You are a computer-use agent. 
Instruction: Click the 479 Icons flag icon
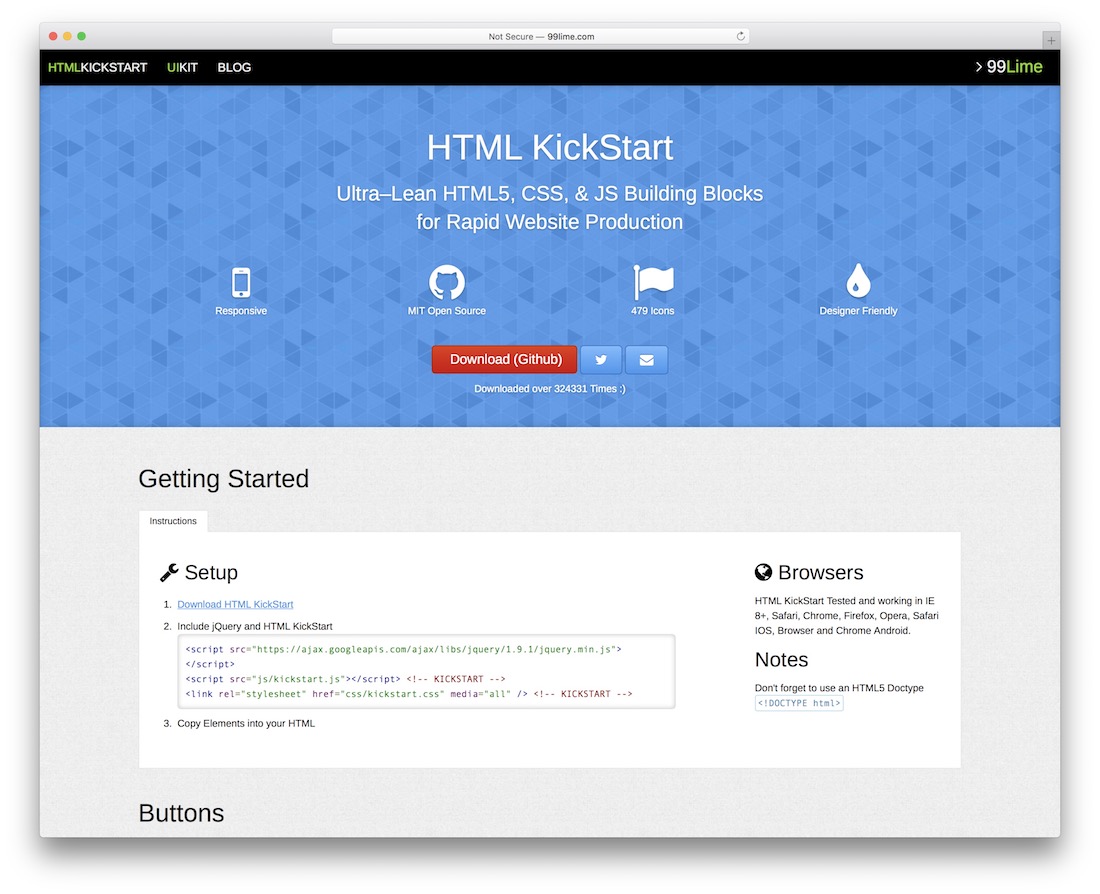(x=653, y=282)
